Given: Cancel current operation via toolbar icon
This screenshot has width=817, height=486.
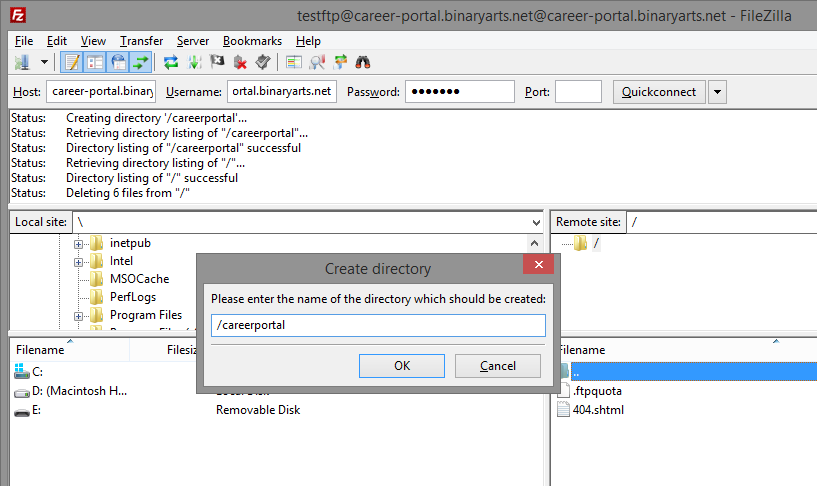Looking at the screenshot, I should (x=217, y=62).
